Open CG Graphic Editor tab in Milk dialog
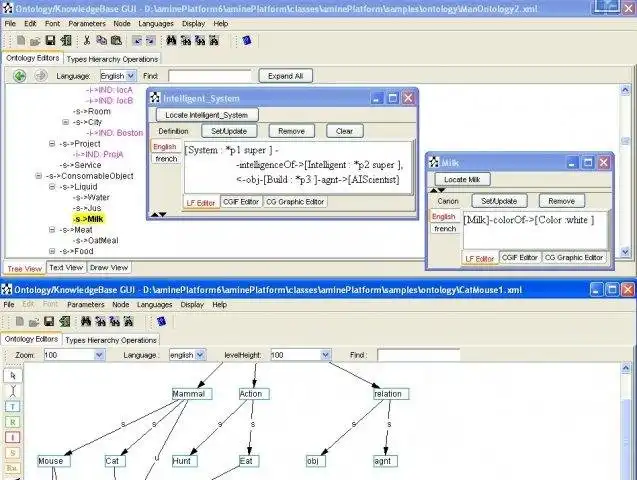The image size is (637, 480). tap(574, 258)
